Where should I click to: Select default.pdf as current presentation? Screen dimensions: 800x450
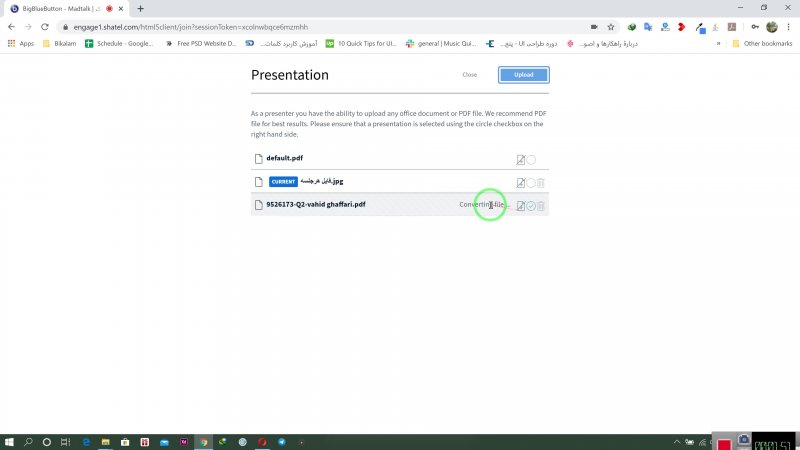point(531,159)
